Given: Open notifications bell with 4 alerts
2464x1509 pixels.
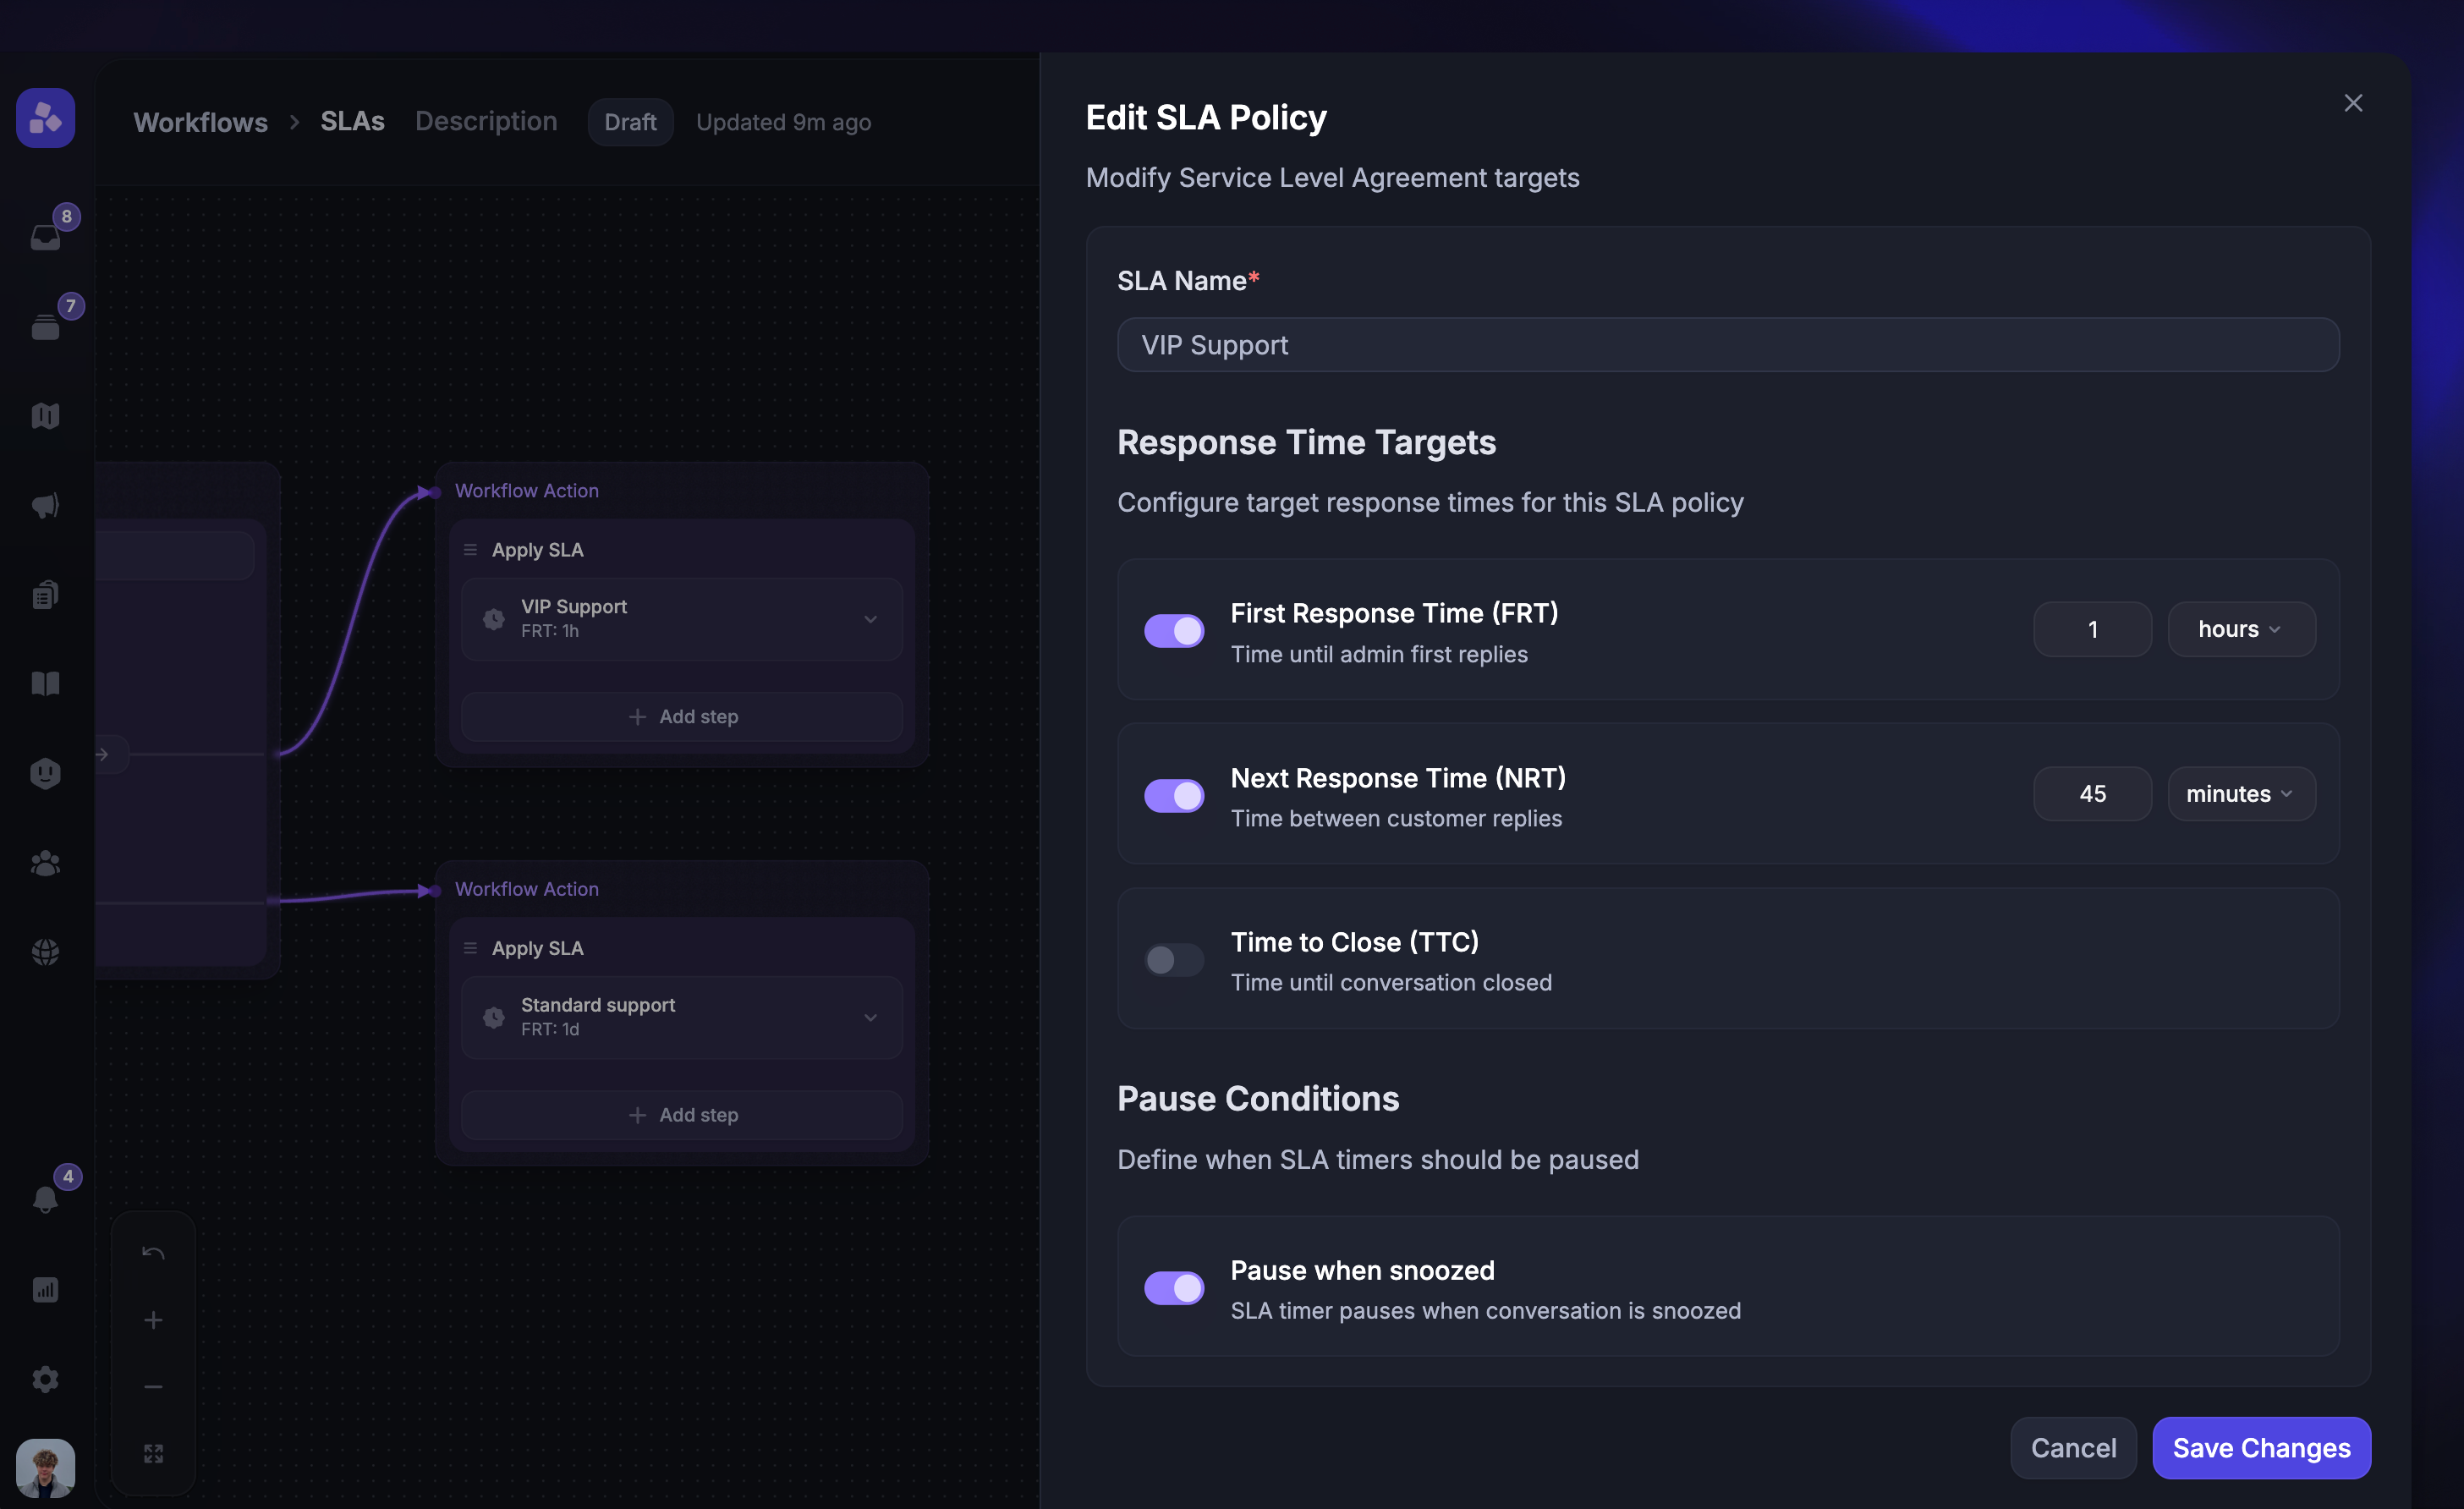Looking at the screenshot, I should pos(45,1198).
